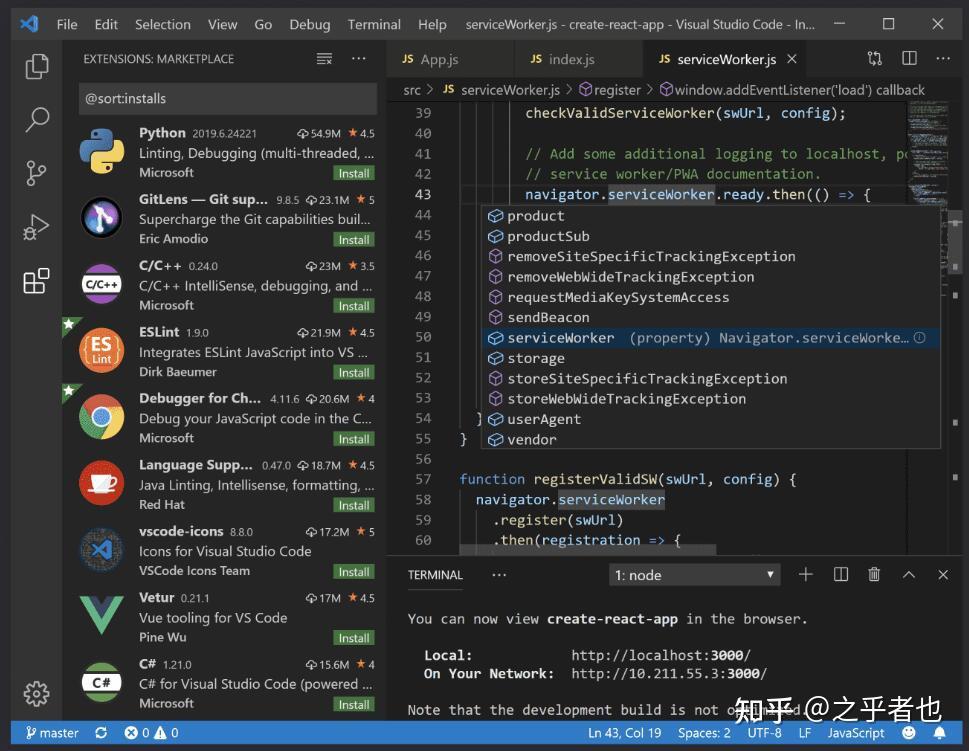Image resolution: width=969 pixels, height=751 pixels.
Task: Clear extensions search results icon
Action: [x=324, y=59]
